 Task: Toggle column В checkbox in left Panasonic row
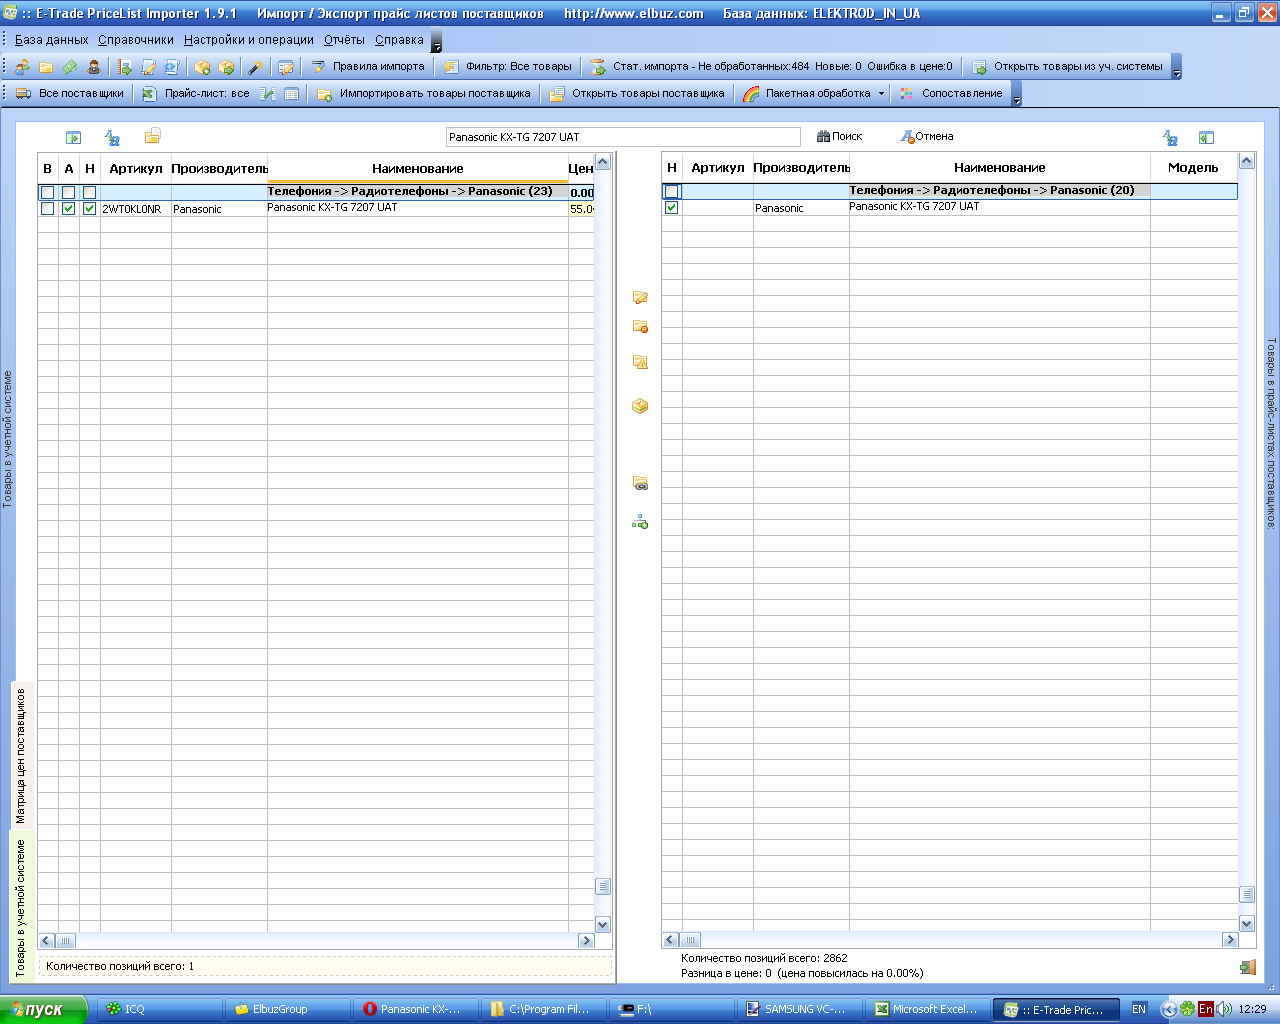click(47, 209)
